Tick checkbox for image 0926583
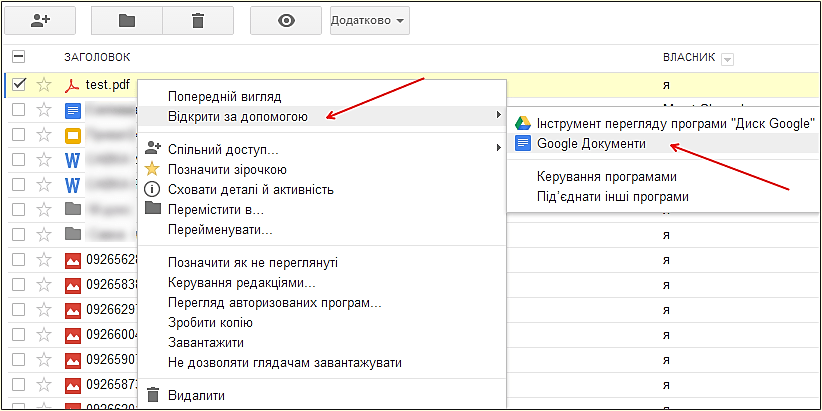Viewport: 822px width, 411px height. (18, 284)
